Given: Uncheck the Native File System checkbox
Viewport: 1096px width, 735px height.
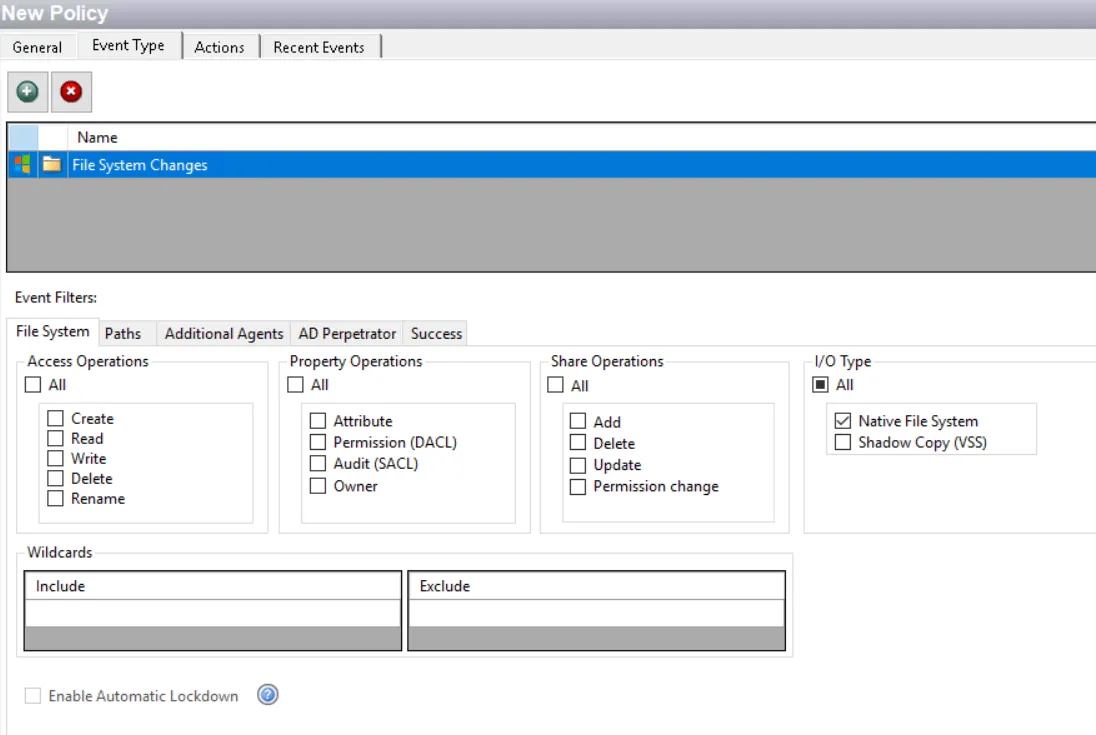Looking at the screenshot, I should (843, 421).
